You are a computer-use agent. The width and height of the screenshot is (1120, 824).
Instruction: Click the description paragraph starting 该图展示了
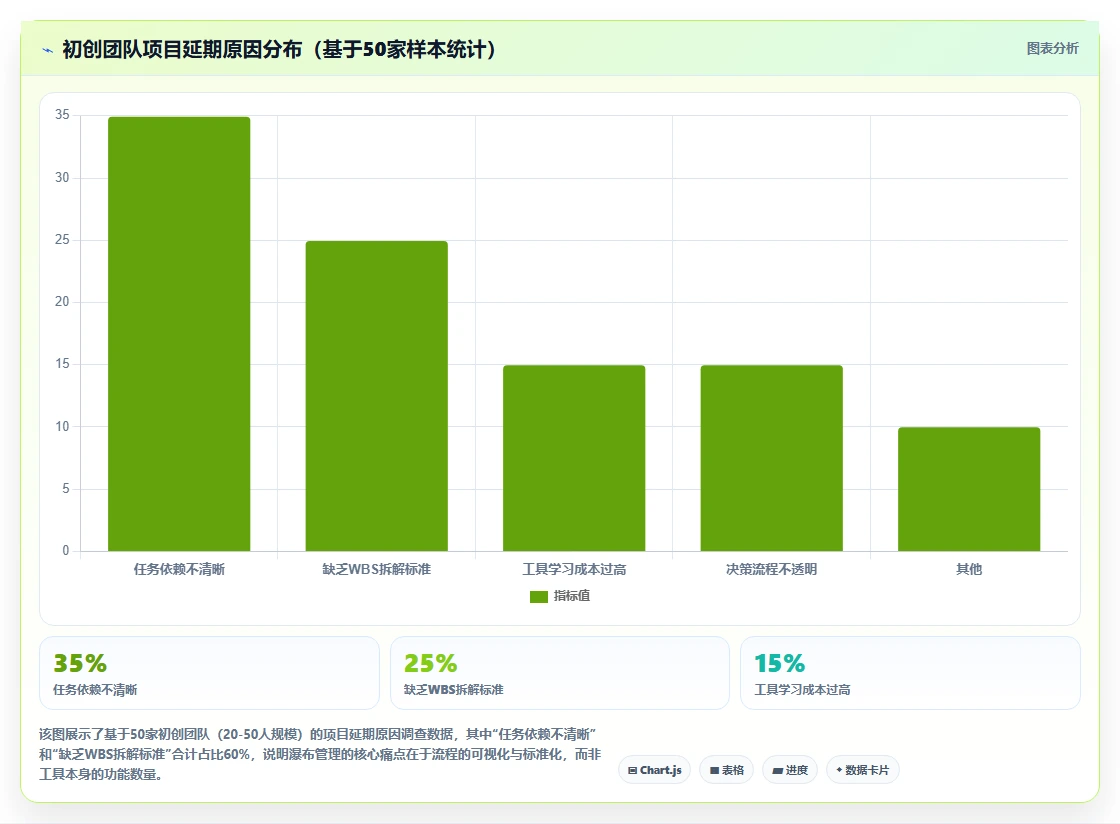coord(320,754)
